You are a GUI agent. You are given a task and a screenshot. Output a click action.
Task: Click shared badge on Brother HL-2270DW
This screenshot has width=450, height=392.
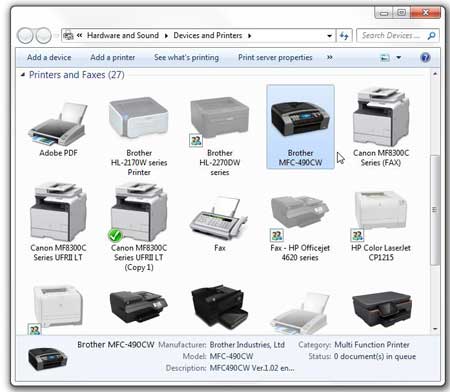coord(196,140)
